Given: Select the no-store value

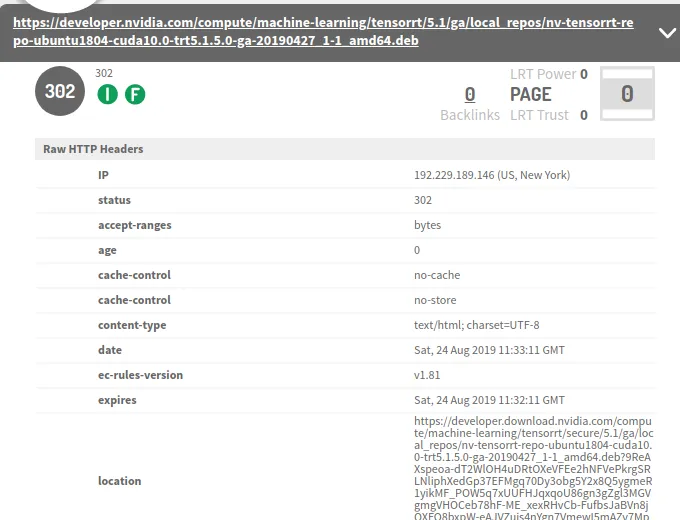Looking at the screenshot, I should [435, 300].
